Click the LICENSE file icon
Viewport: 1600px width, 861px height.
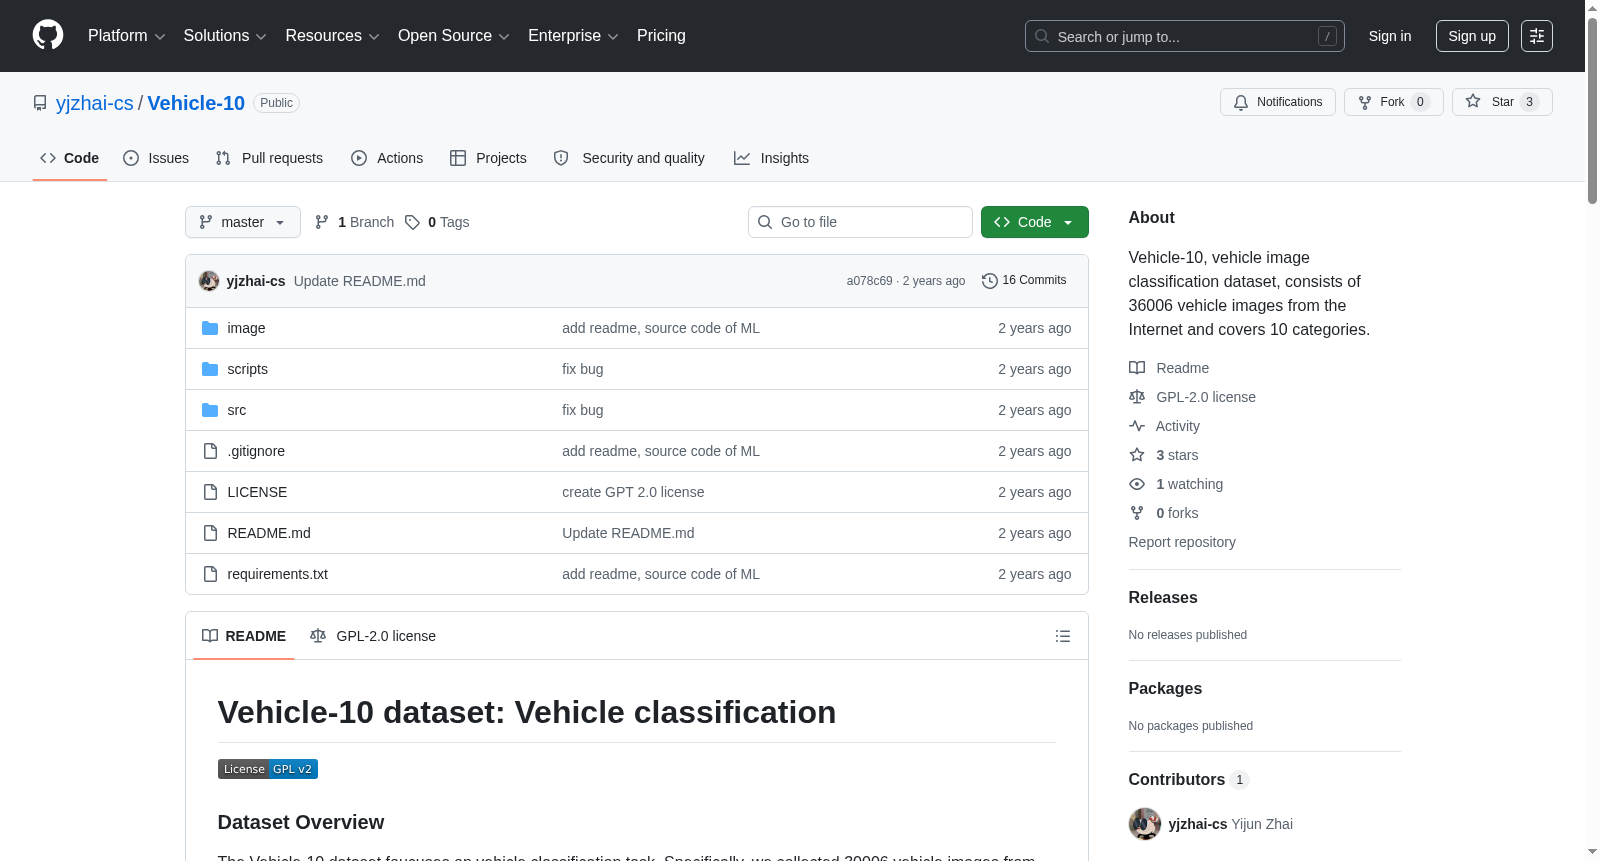click(x=210, y=492)
